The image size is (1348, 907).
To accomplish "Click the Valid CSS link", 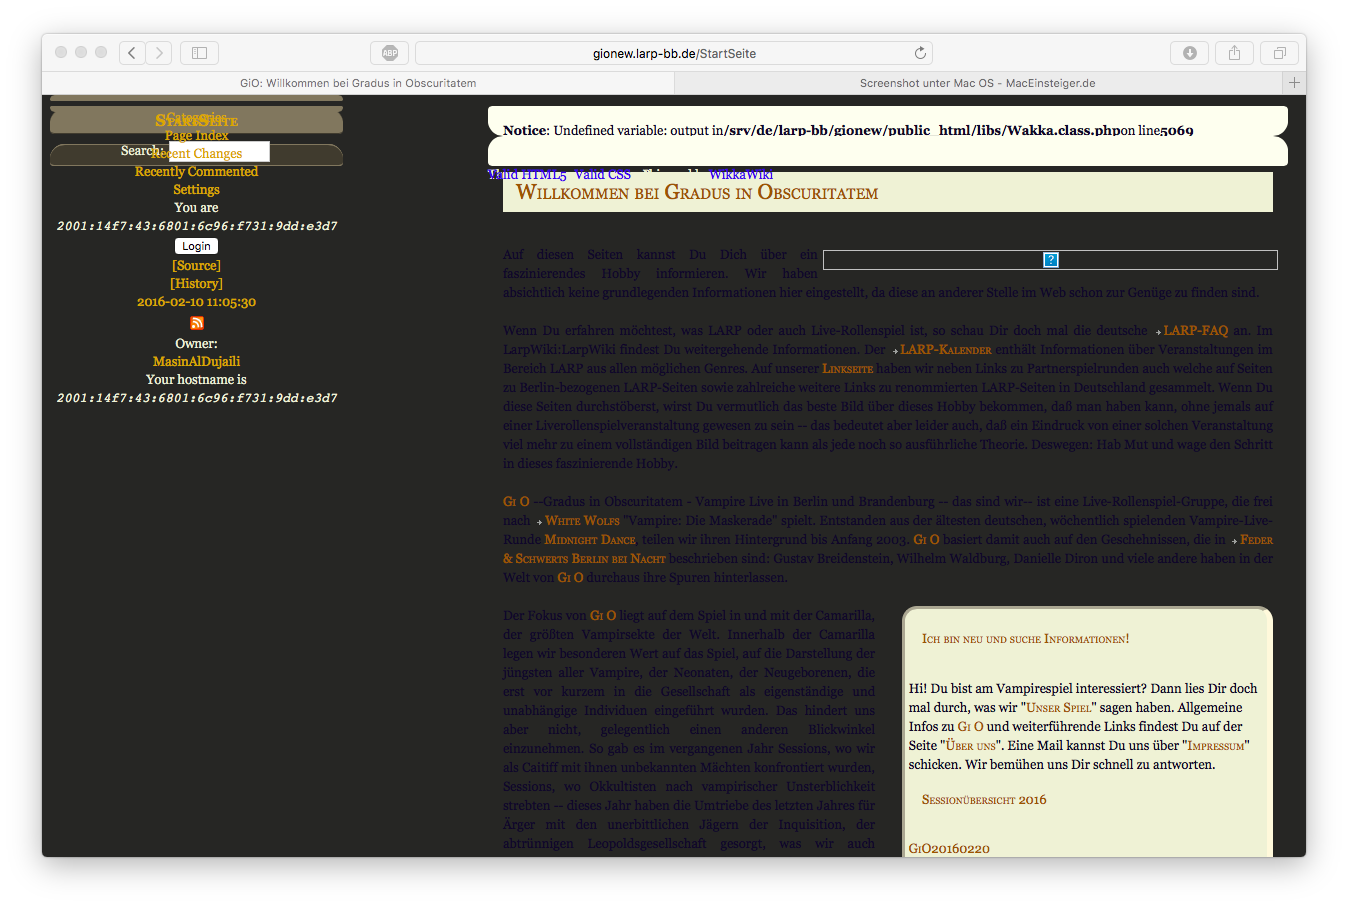I will pyautogui.click(x=603, y=175).
